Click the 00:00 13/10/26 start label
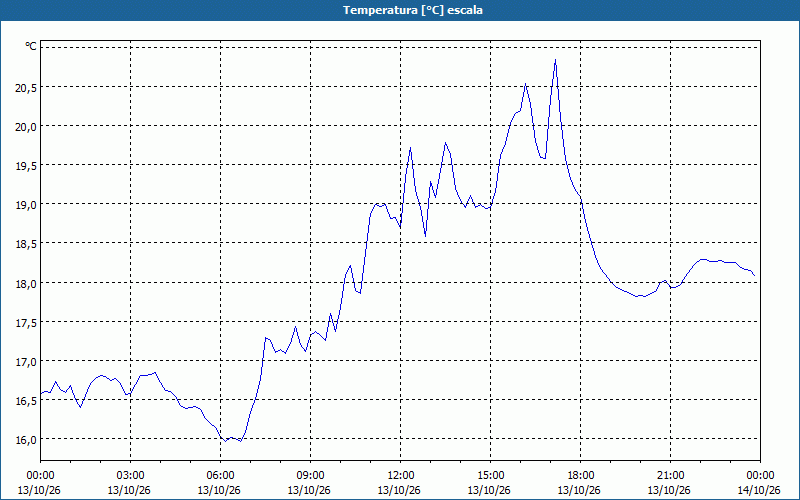The width and height of the screenshot is (800, 500). pos(40,483)
